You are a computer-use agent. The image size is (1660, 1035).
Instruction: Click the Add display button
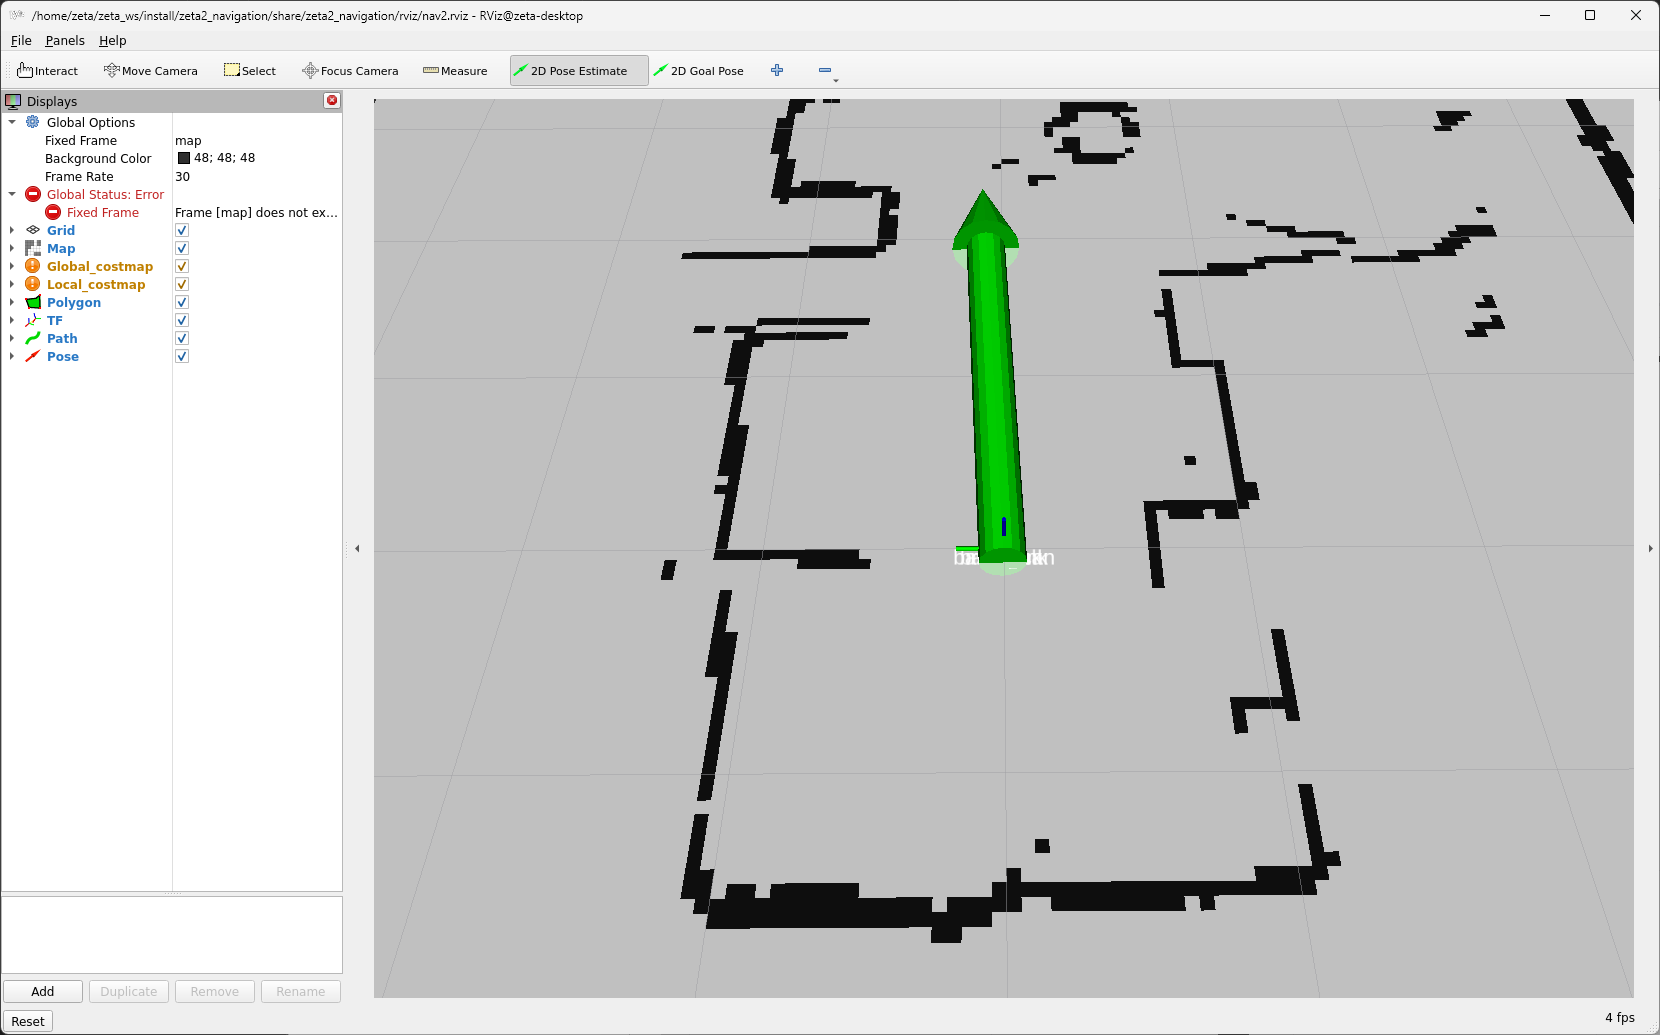pos(43,991)
